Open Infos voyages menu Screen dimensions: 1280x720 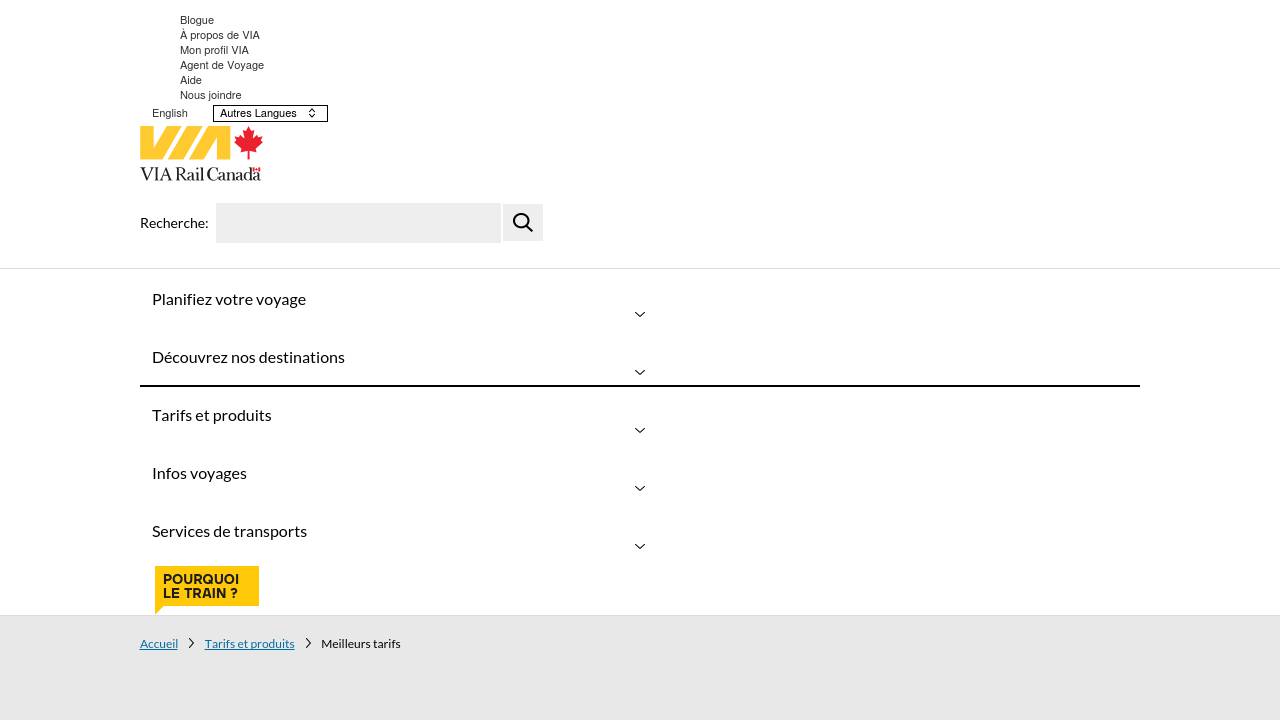coord(199,473)
